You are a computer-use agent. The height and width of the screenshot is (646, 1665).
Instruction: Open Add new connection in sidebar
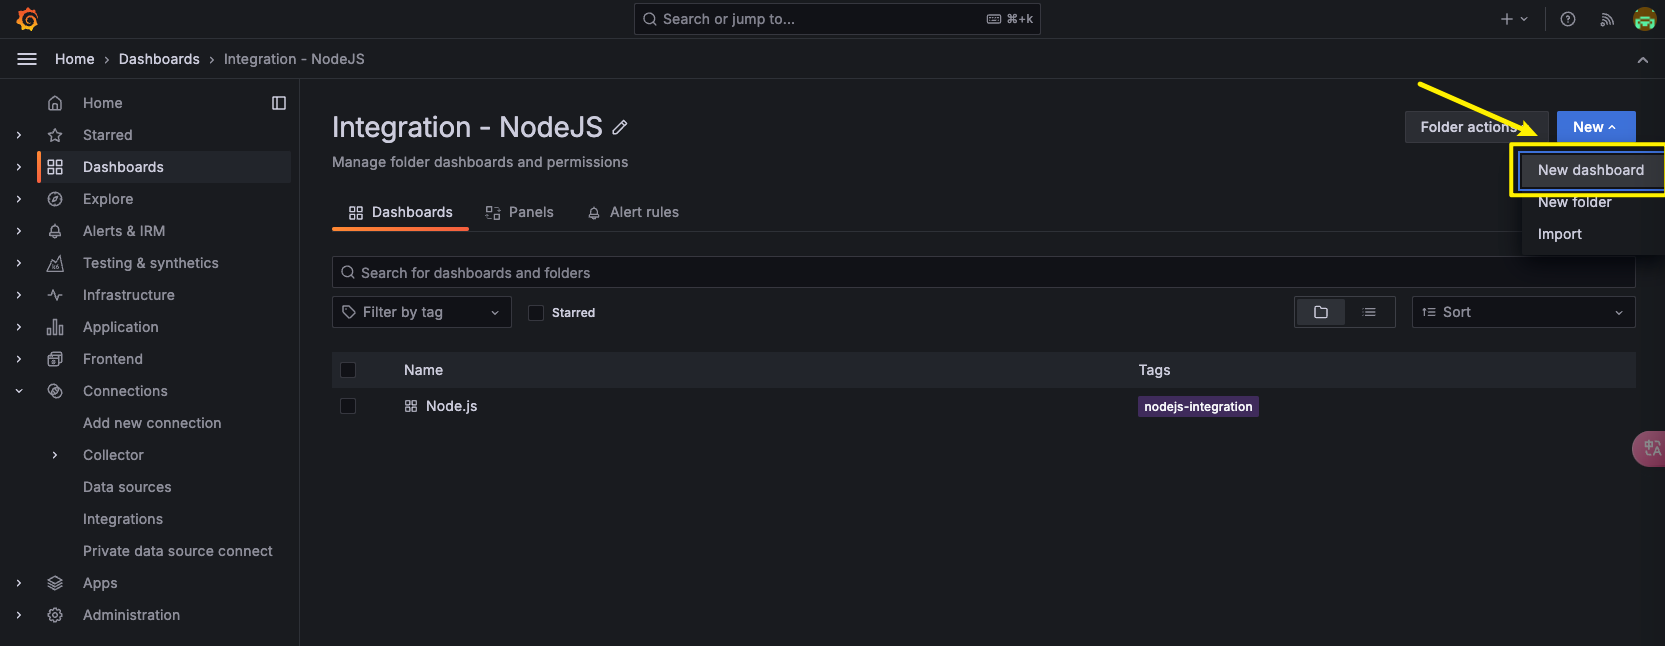pyautogui.click(x=152, y=423)
